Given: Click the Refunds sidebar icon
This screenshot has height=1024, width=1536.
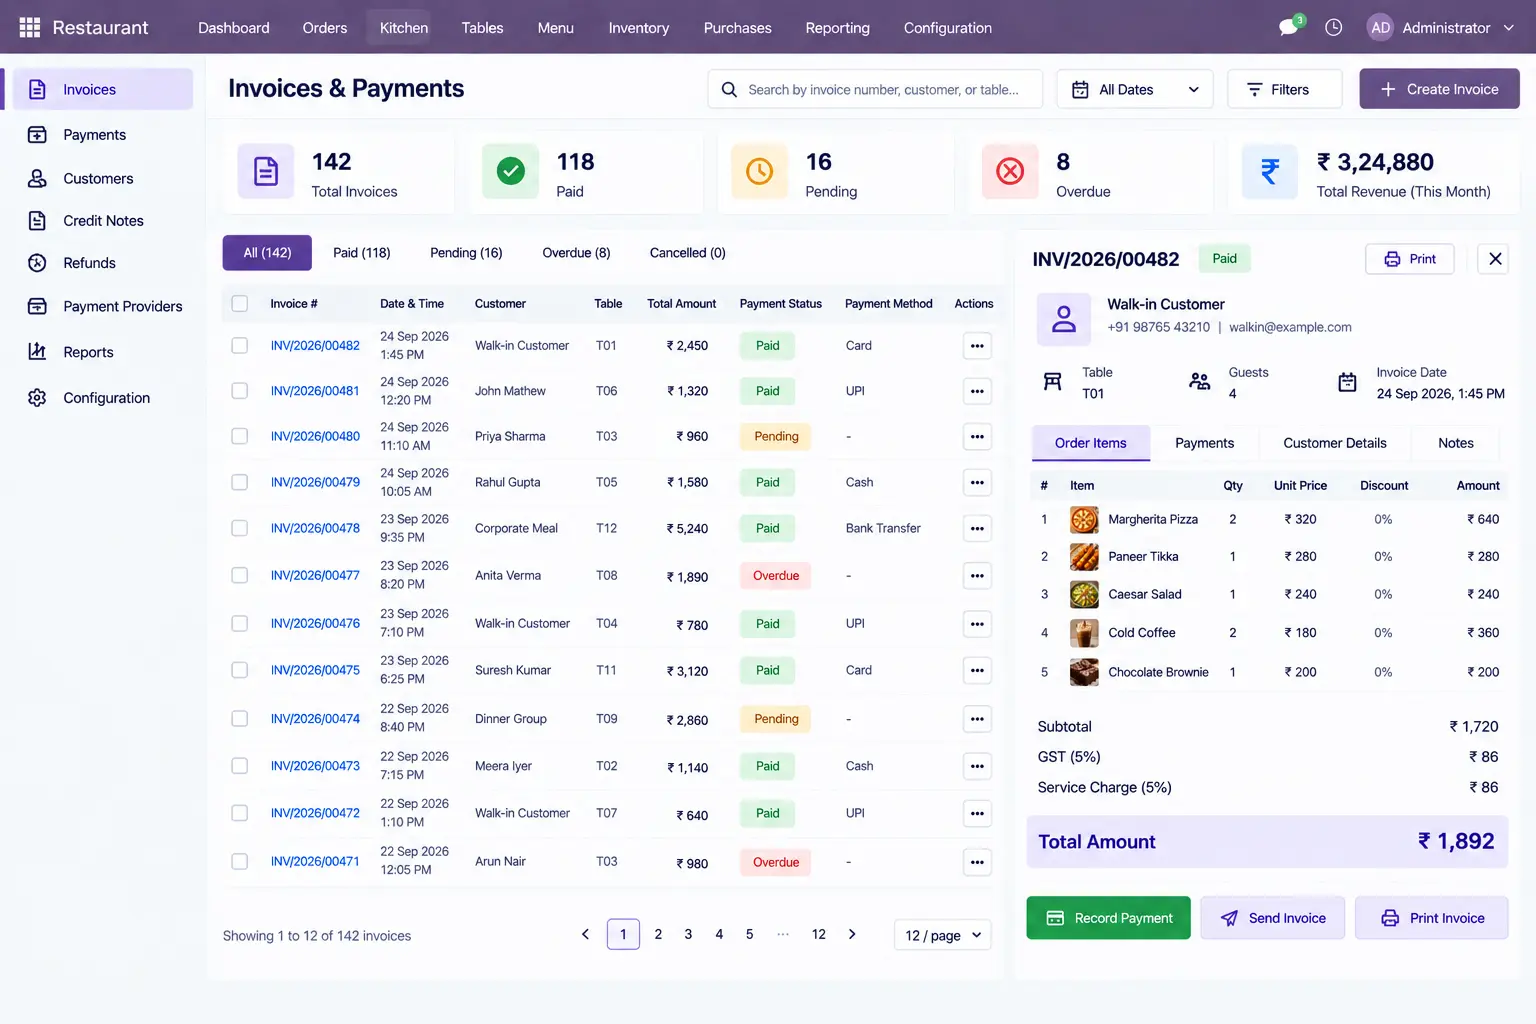Looking at the screenshot, I should (37, 263).
